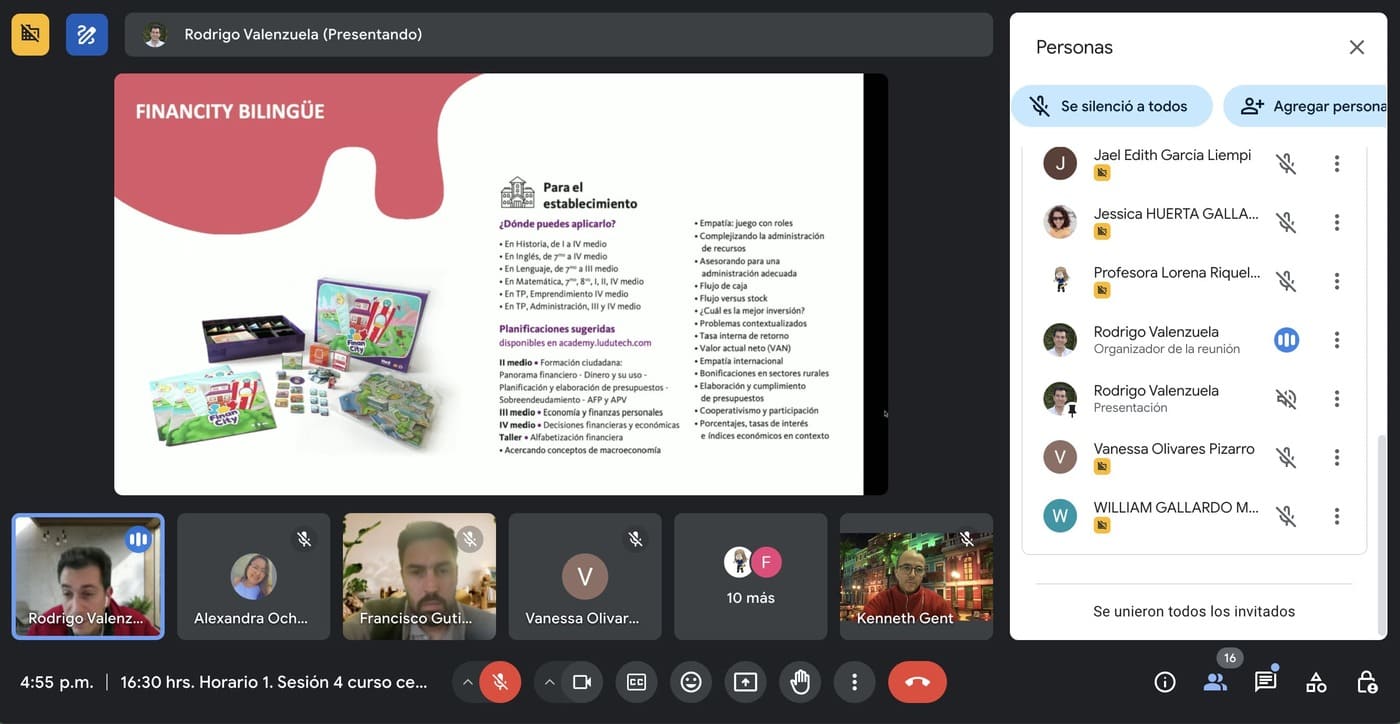Click the 'Personas' panel heading
Screen dimensions: 1400x724
coord(1074,47)
